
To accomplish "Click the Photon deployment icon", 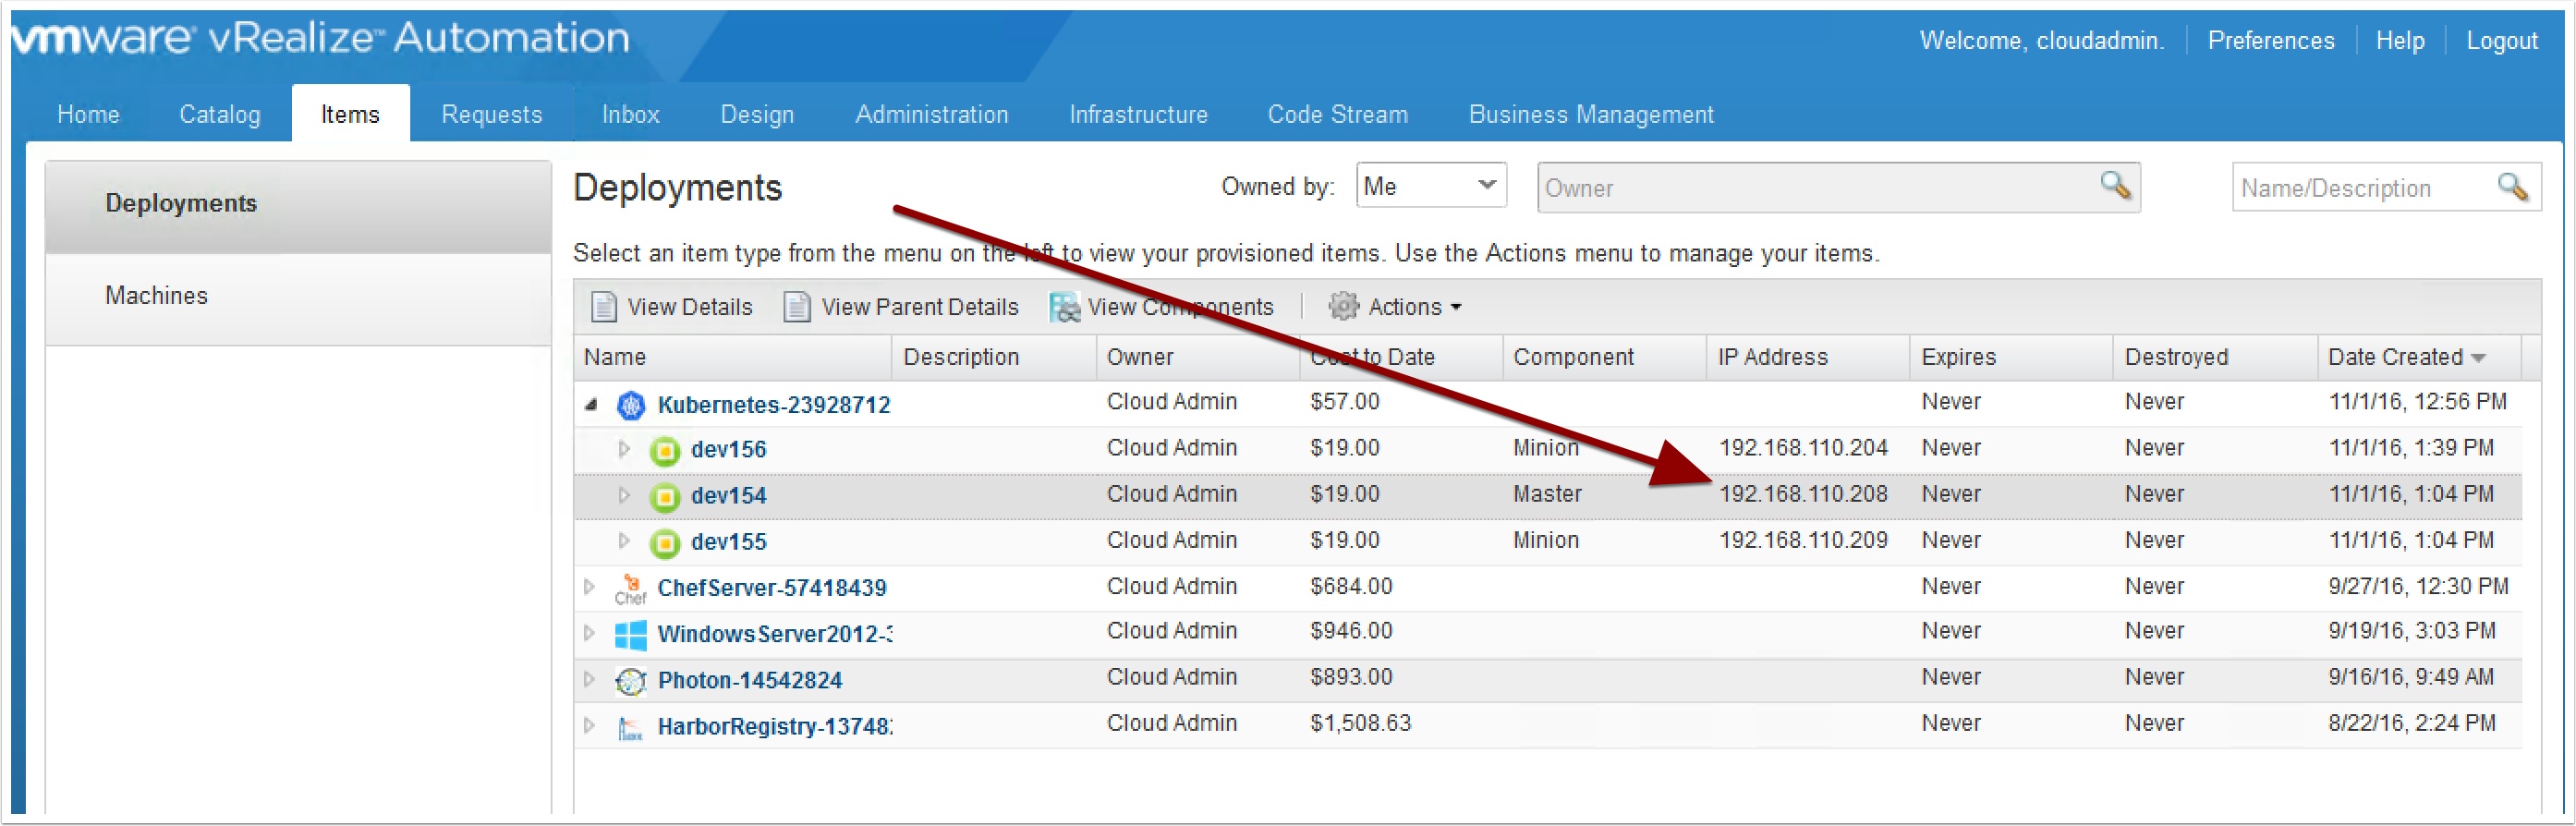I will pos(630,681).
